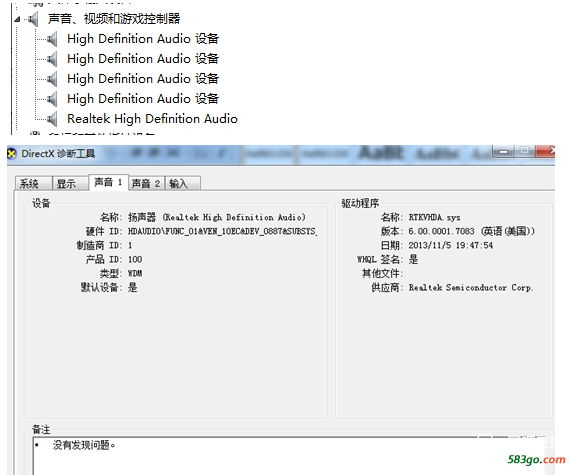571x475 pixels.
Task: Select the Realtek High Definition Audio entry text
Action: pos(152,119)
